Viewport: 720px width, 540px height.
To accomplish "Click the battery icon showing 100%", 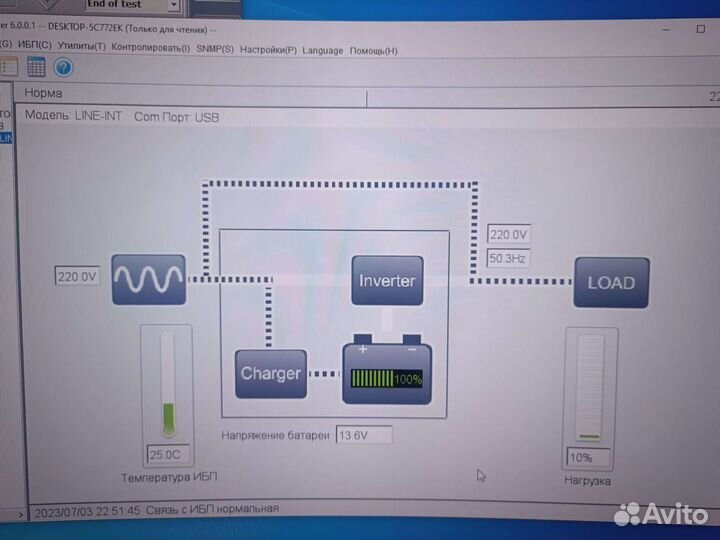I will click(x=387, y=374).
